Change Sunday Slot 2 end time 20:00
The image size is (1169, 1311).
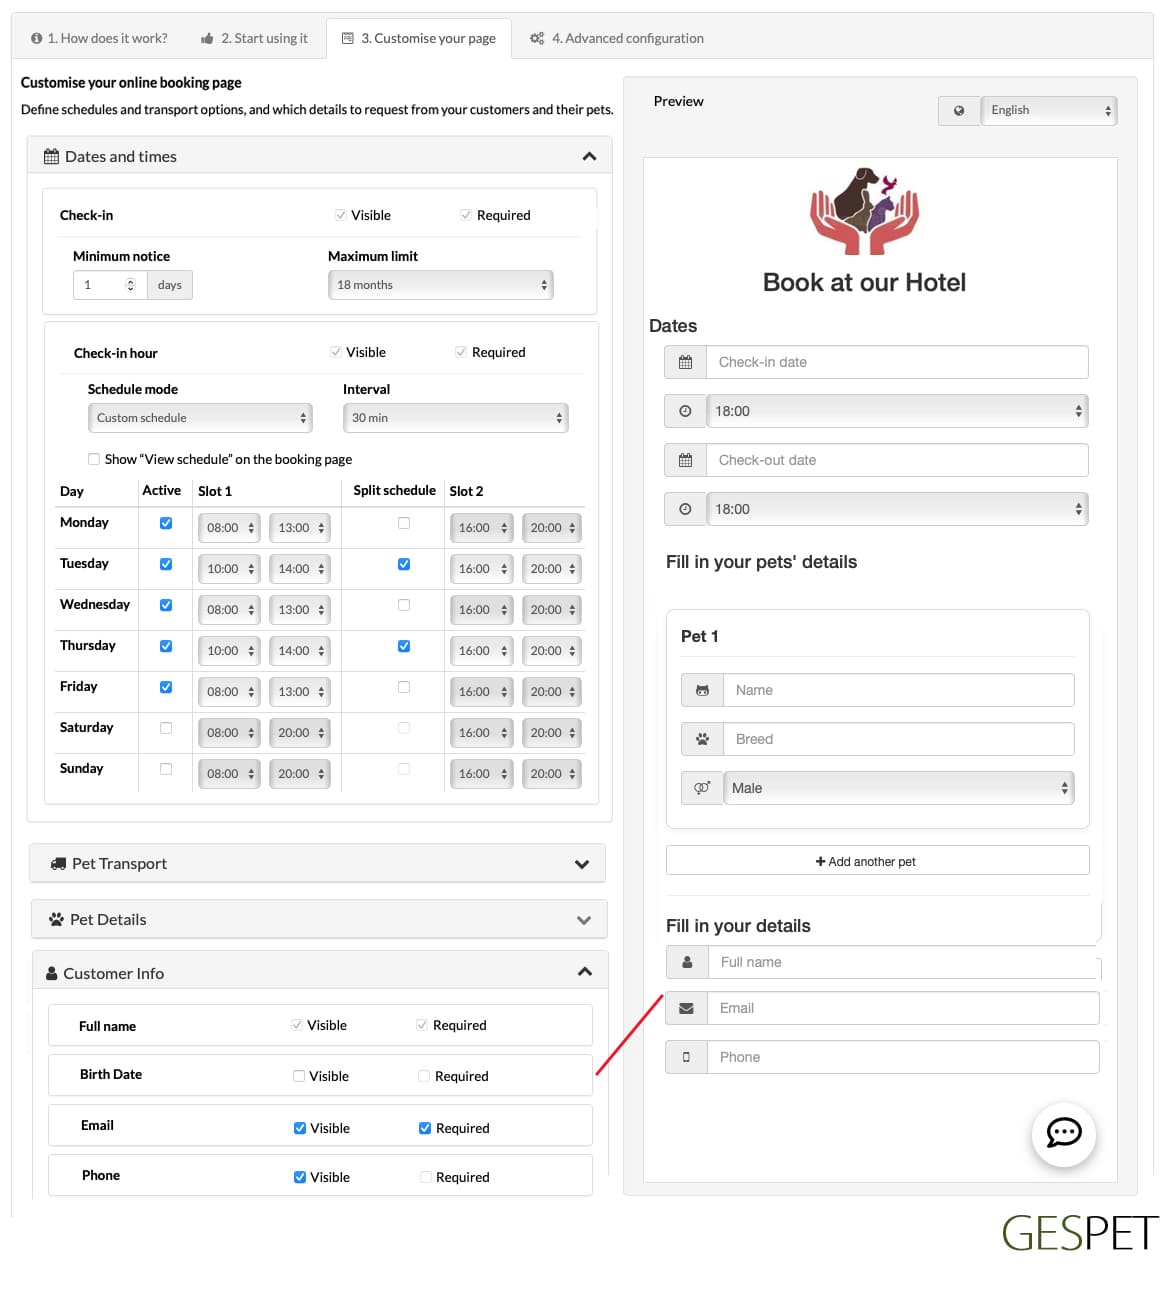(551, 774)
